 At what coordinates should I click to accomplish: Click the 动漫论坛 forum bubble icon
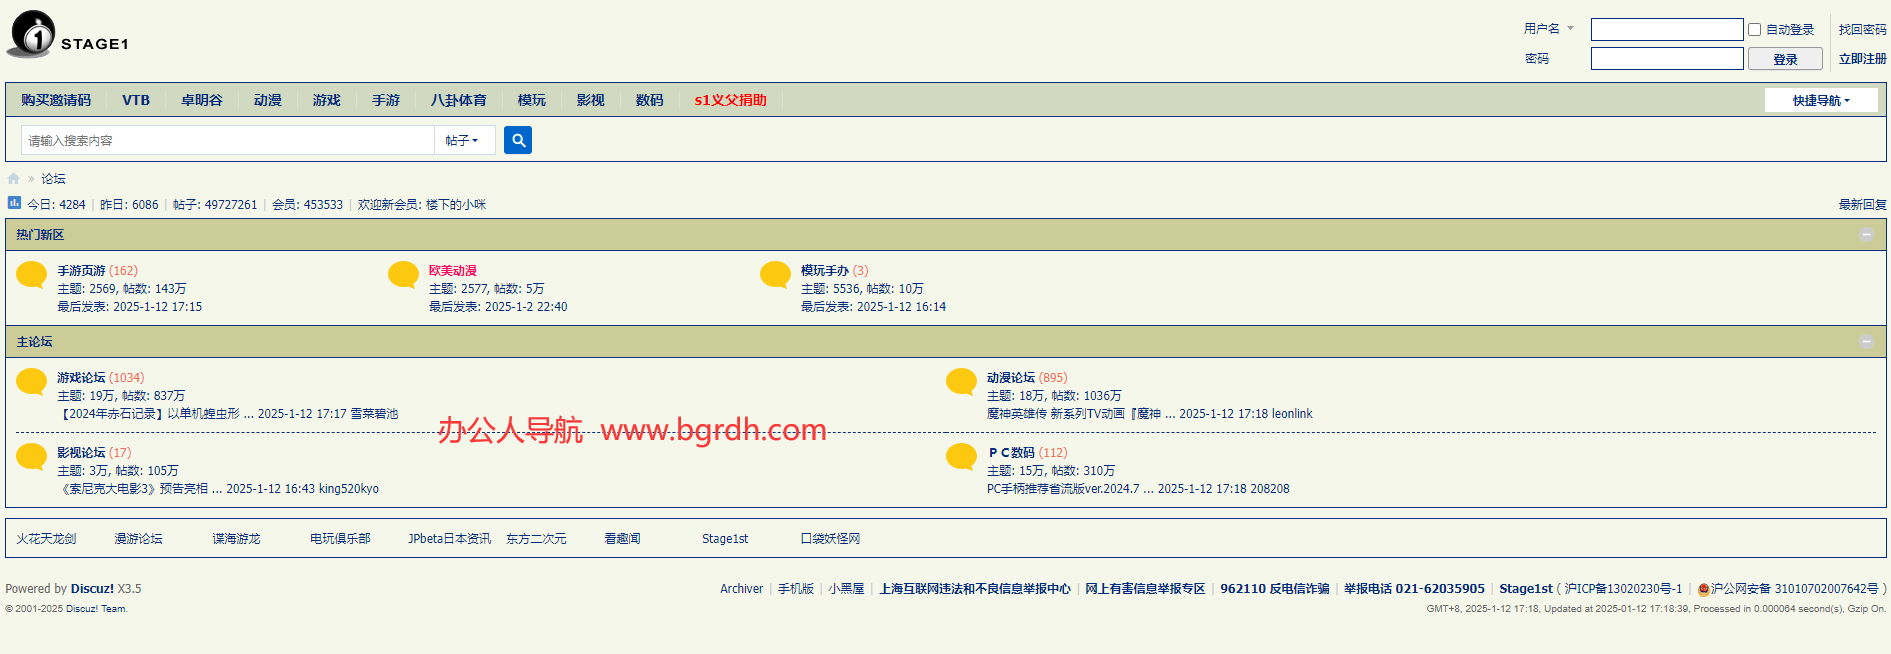[x=961, y=381]
